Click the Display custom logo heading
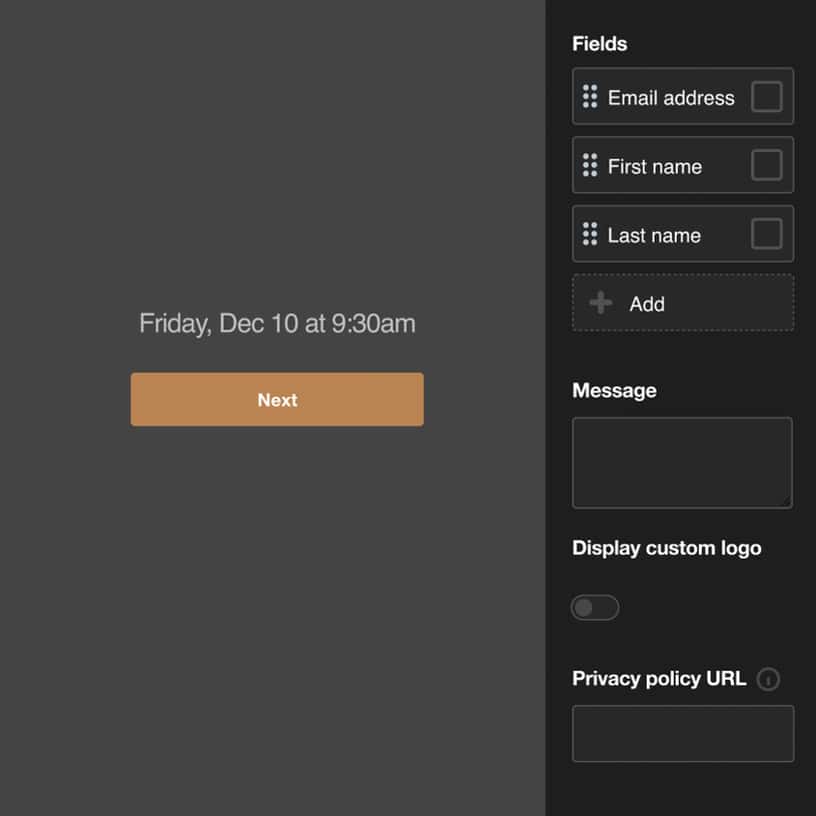 tap(667, 548)
